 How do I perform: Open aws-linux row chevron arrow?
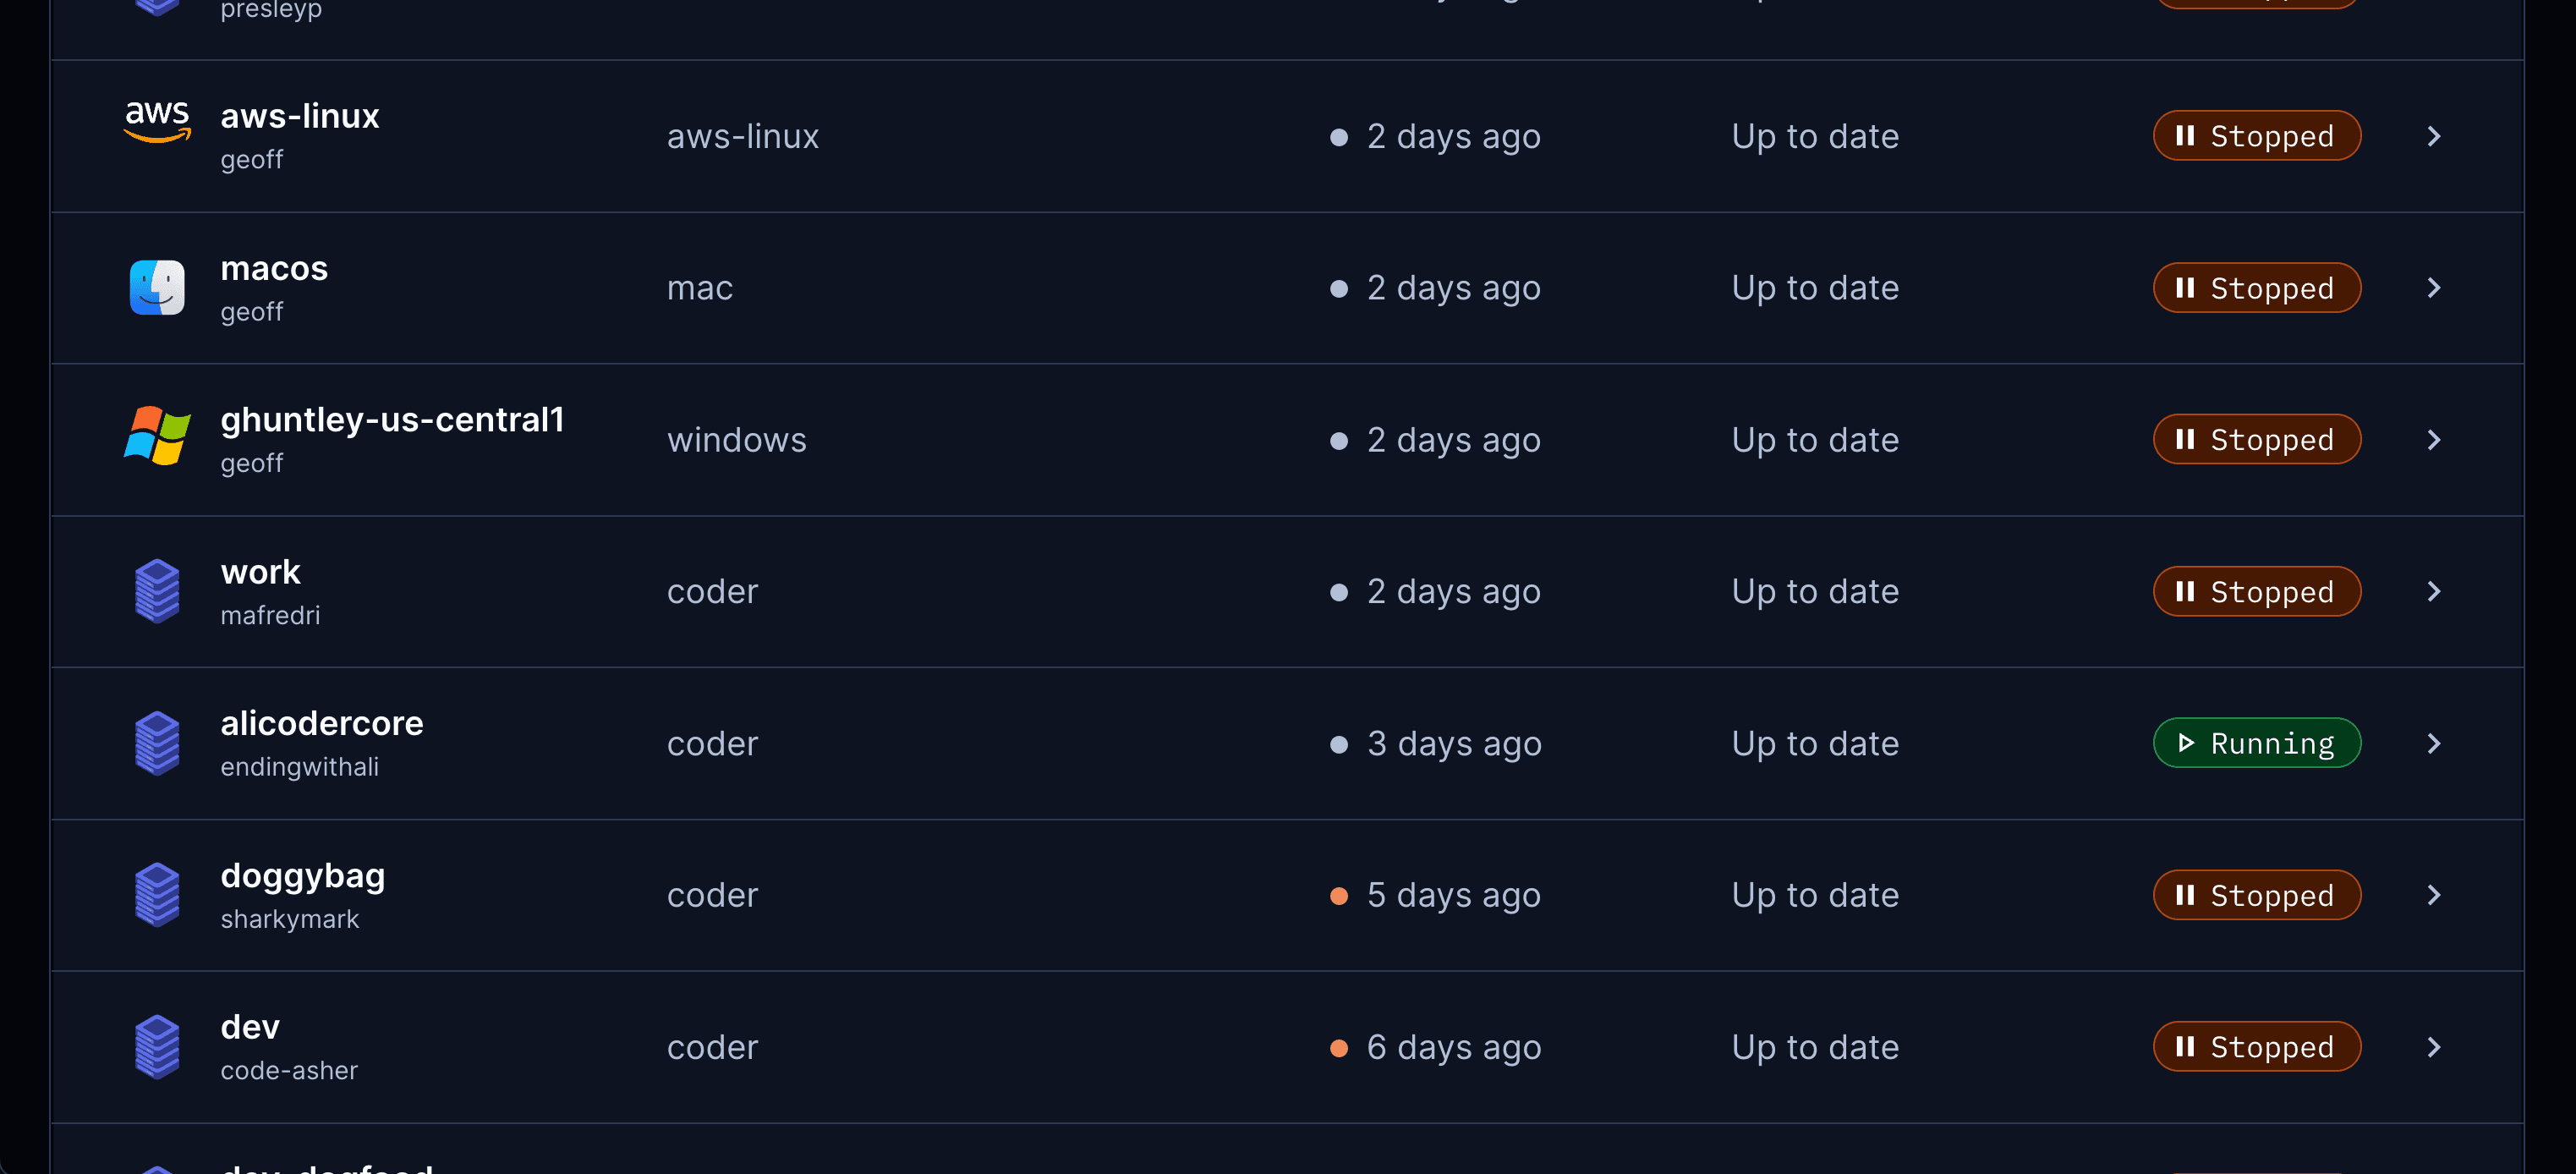[x=2434, y=136]
